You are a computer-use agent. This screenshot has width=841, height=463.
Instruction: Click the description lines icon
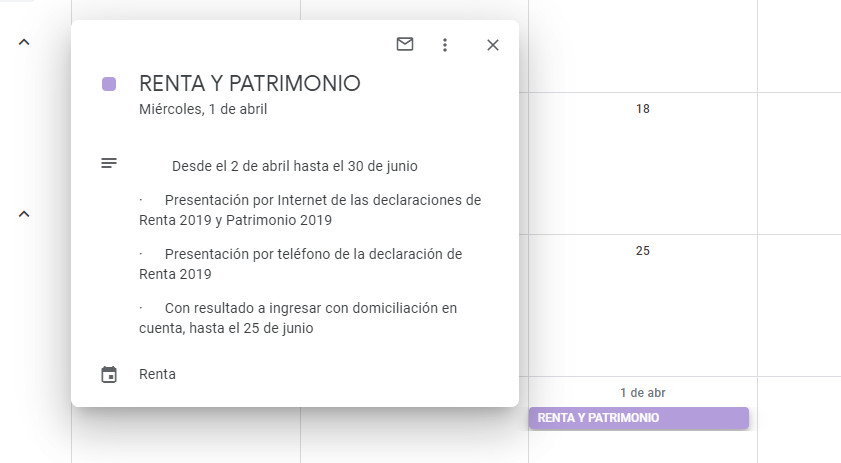(x=109, y=163)
